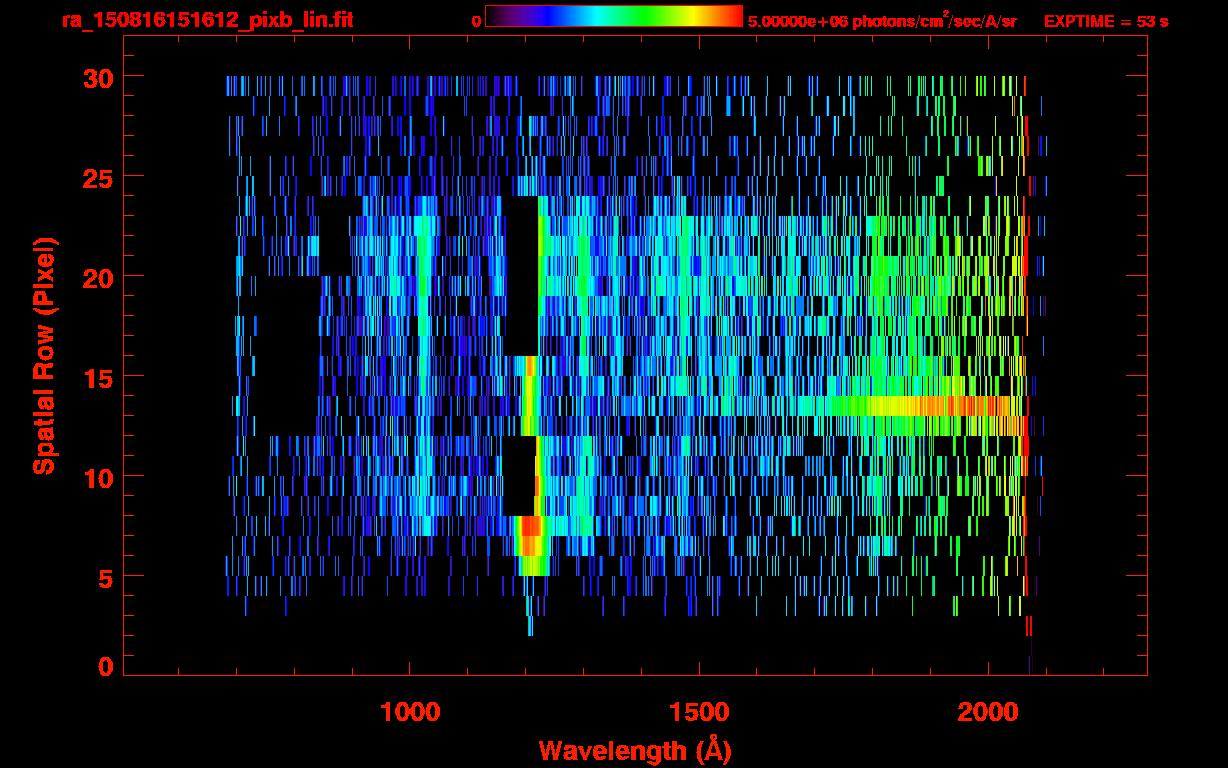Viewport: 1228px width, 768px height.
Task: Click the 0 tick label on Y axis
Action: click(104, 667)
